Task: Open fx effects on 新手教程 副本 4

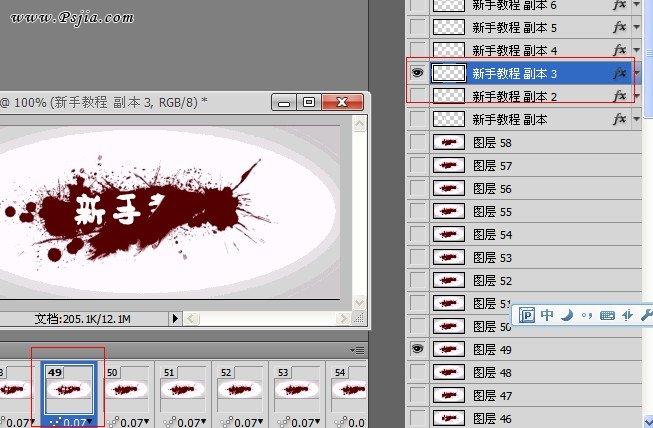Action: 619,50
